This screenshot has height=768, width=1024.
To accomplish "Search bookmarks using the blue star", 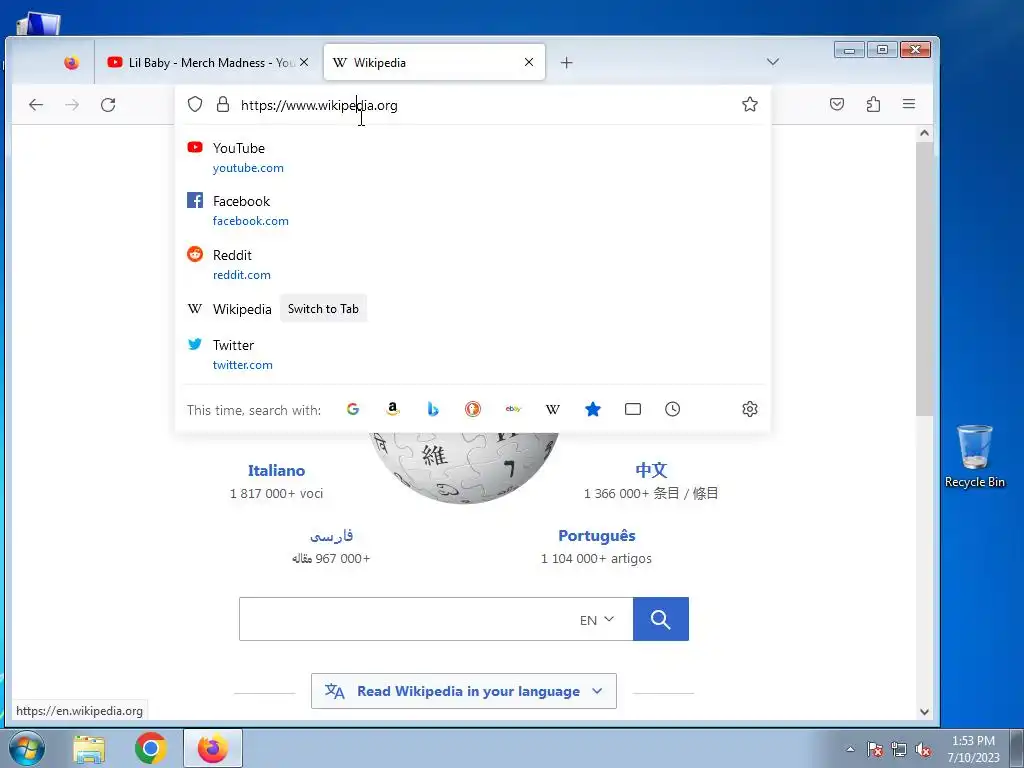I will (x=592, y=409).
